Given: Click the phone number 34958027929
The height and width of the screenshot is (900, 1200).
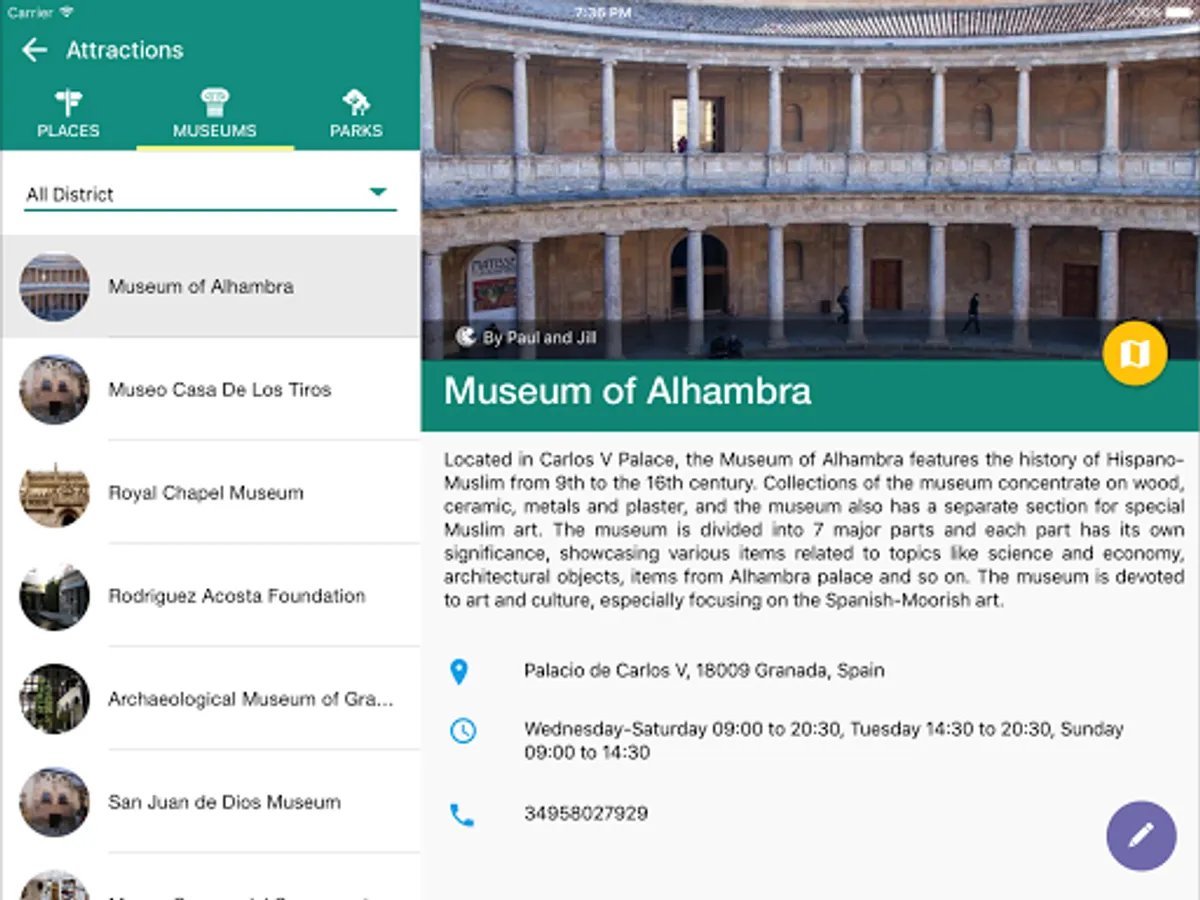Looking at the screenshot, I should (586, 813).
